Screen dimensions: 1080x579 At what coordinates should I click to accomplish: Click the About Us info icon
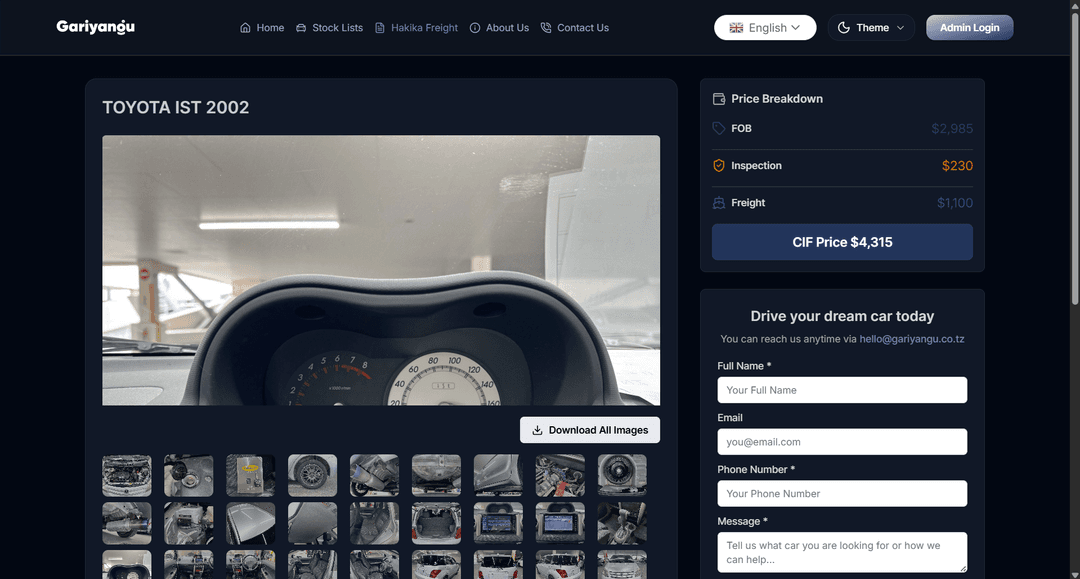click(475, 28)
